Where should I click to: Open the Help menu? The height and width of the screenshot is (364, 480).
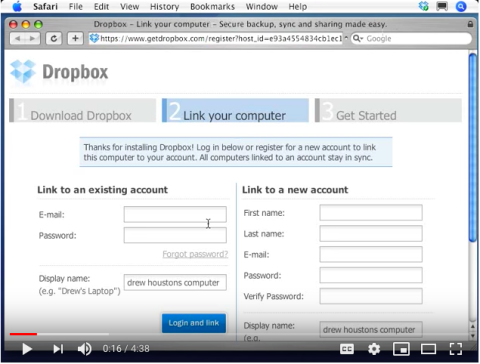click(298, 7)
